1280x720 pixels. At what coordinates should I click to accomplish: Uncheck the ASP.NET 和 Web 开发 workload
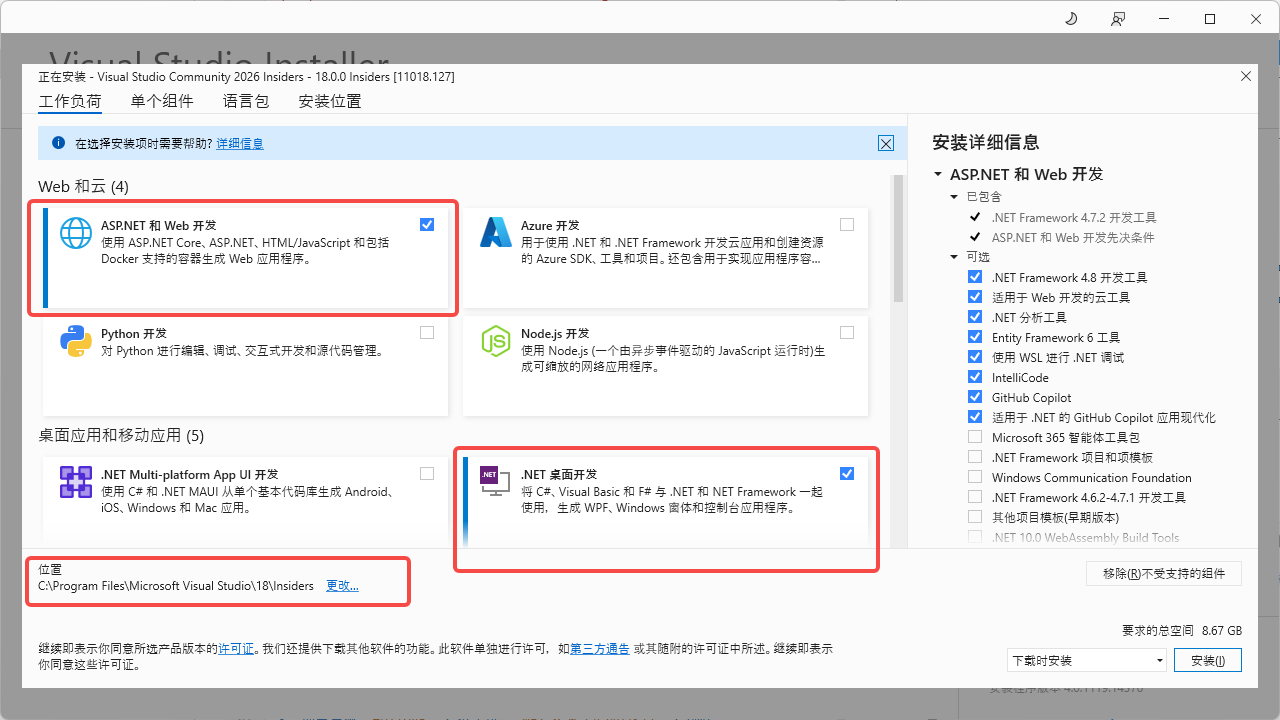[x=427, y=225]
